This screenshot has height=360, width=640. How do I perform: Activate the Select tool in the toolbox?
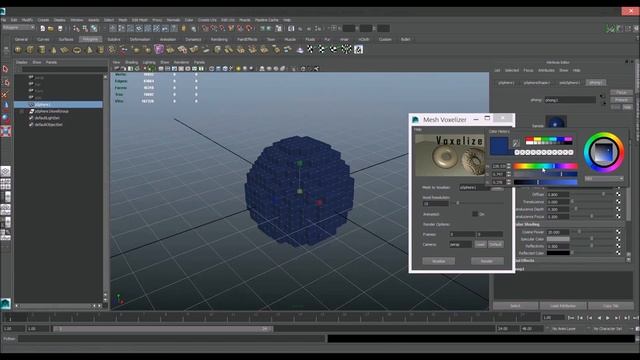(6, 69)
